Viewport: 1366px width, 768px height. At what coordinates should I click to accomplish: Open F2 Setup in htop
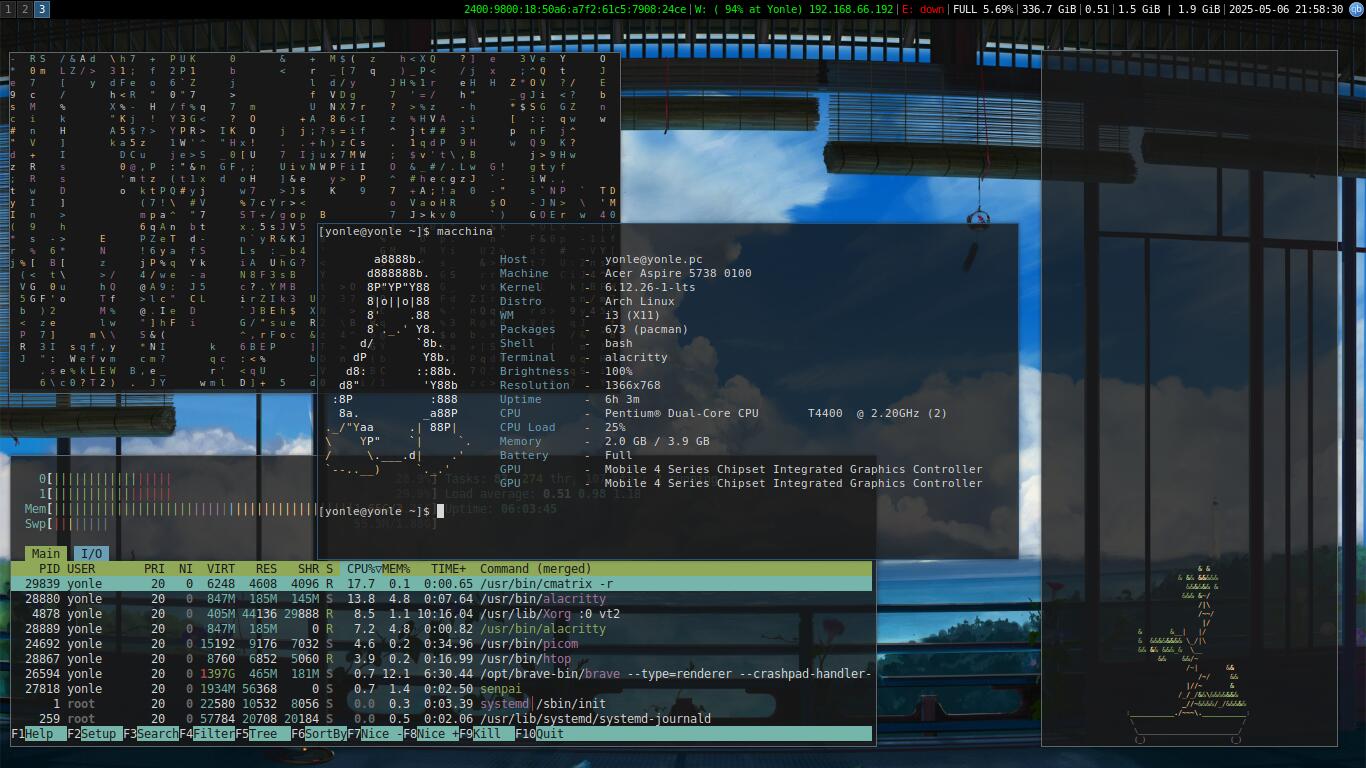(x=95, y=734)
